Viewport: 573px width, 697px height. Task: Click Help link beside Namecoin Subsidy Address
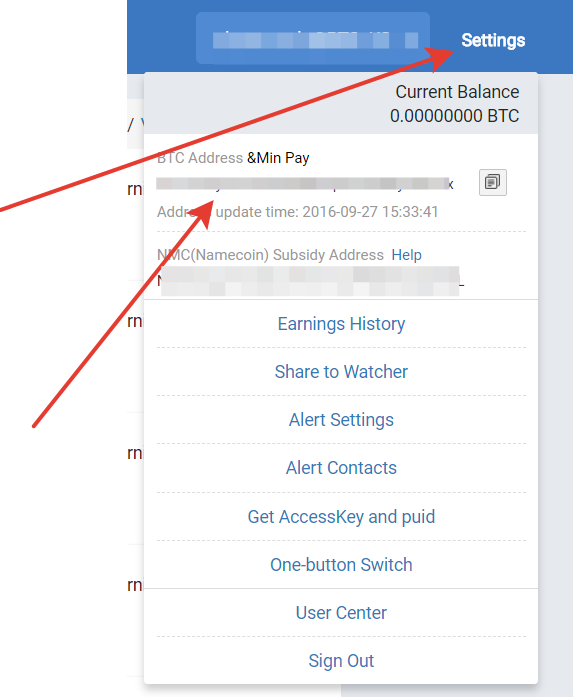[406, 255]
